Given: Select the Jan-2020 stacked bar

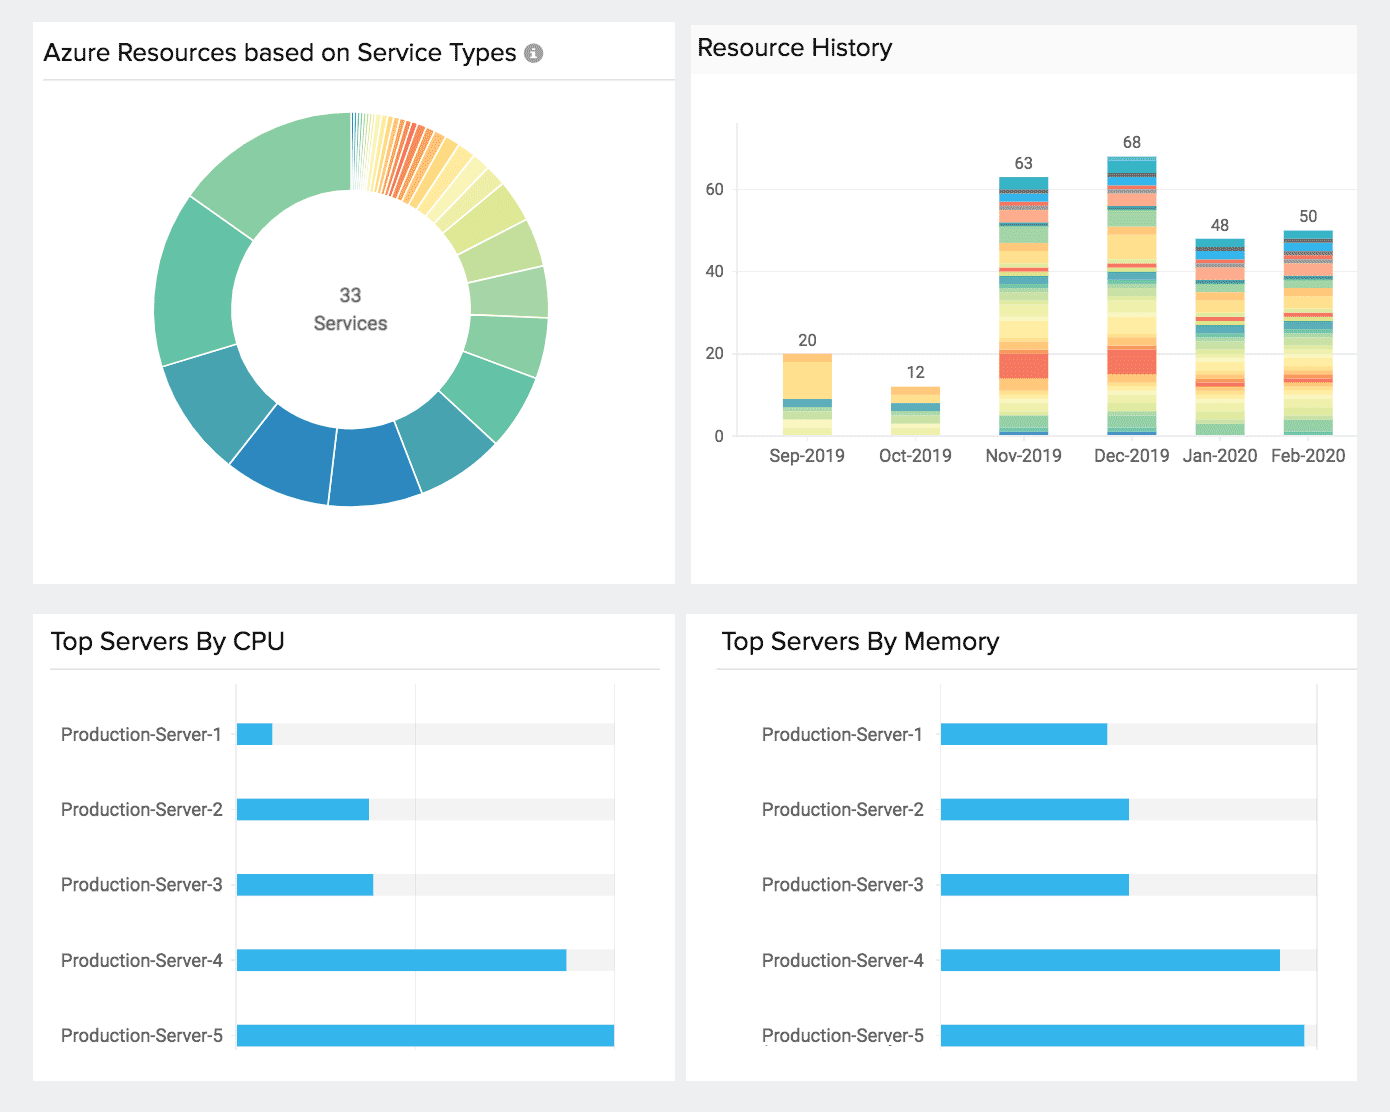Looking at the screenshot, I should tap(1219, 337).
